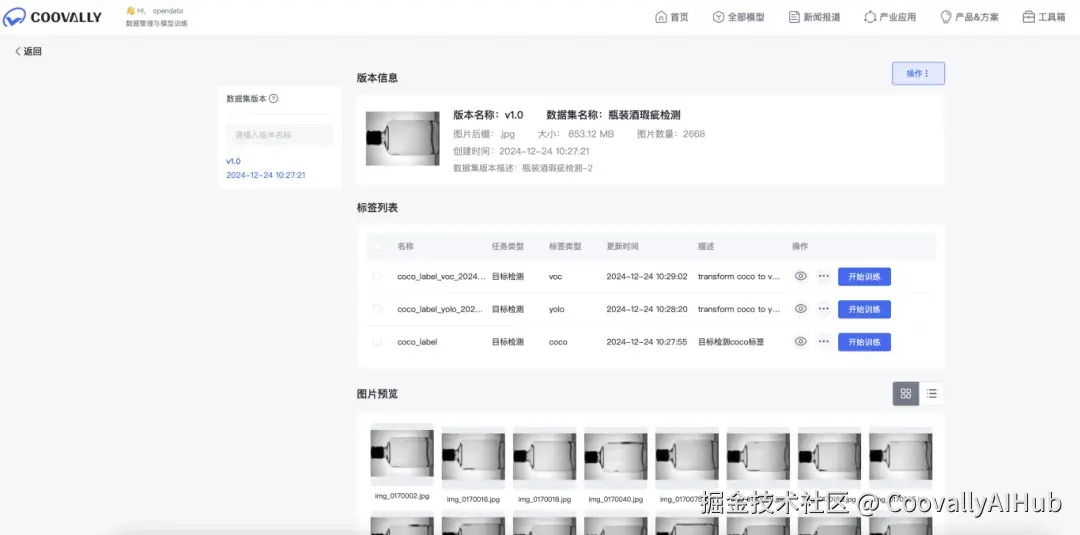1080x535 pixels.
Task: Click the 目标检测coco标签 description cell
Action: click(731, 342)
